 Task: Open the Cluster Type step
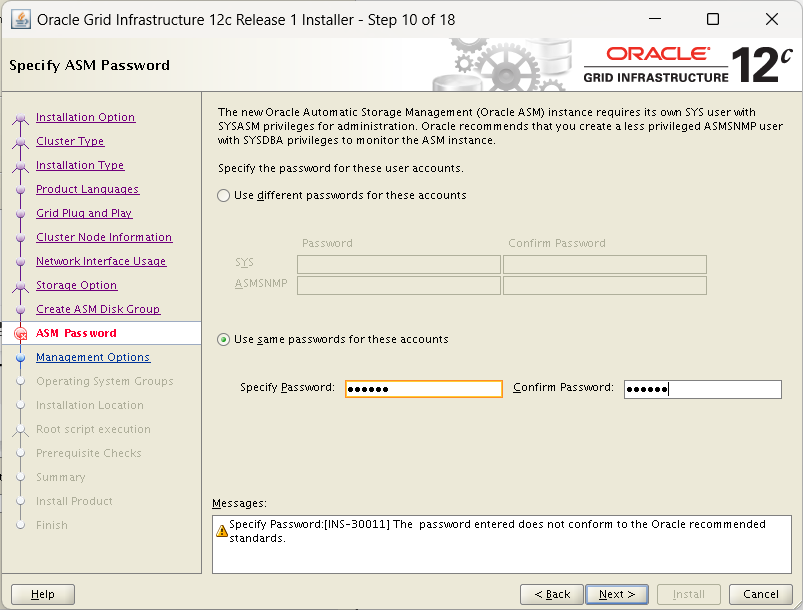click(70, 141)
